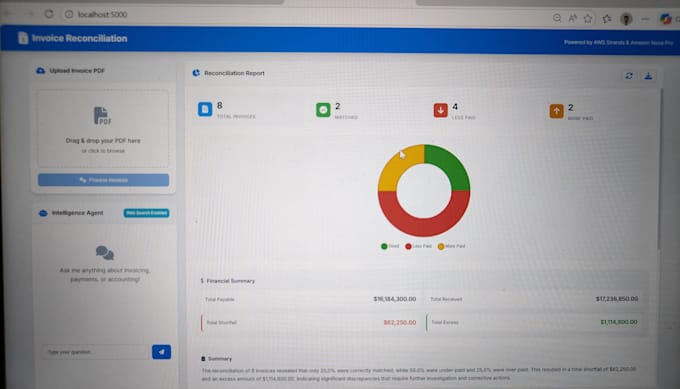Viewport: 680px width, 389px height.
Task: Click the orange More Paid up-arrow icon
Action: click(557, 111)
